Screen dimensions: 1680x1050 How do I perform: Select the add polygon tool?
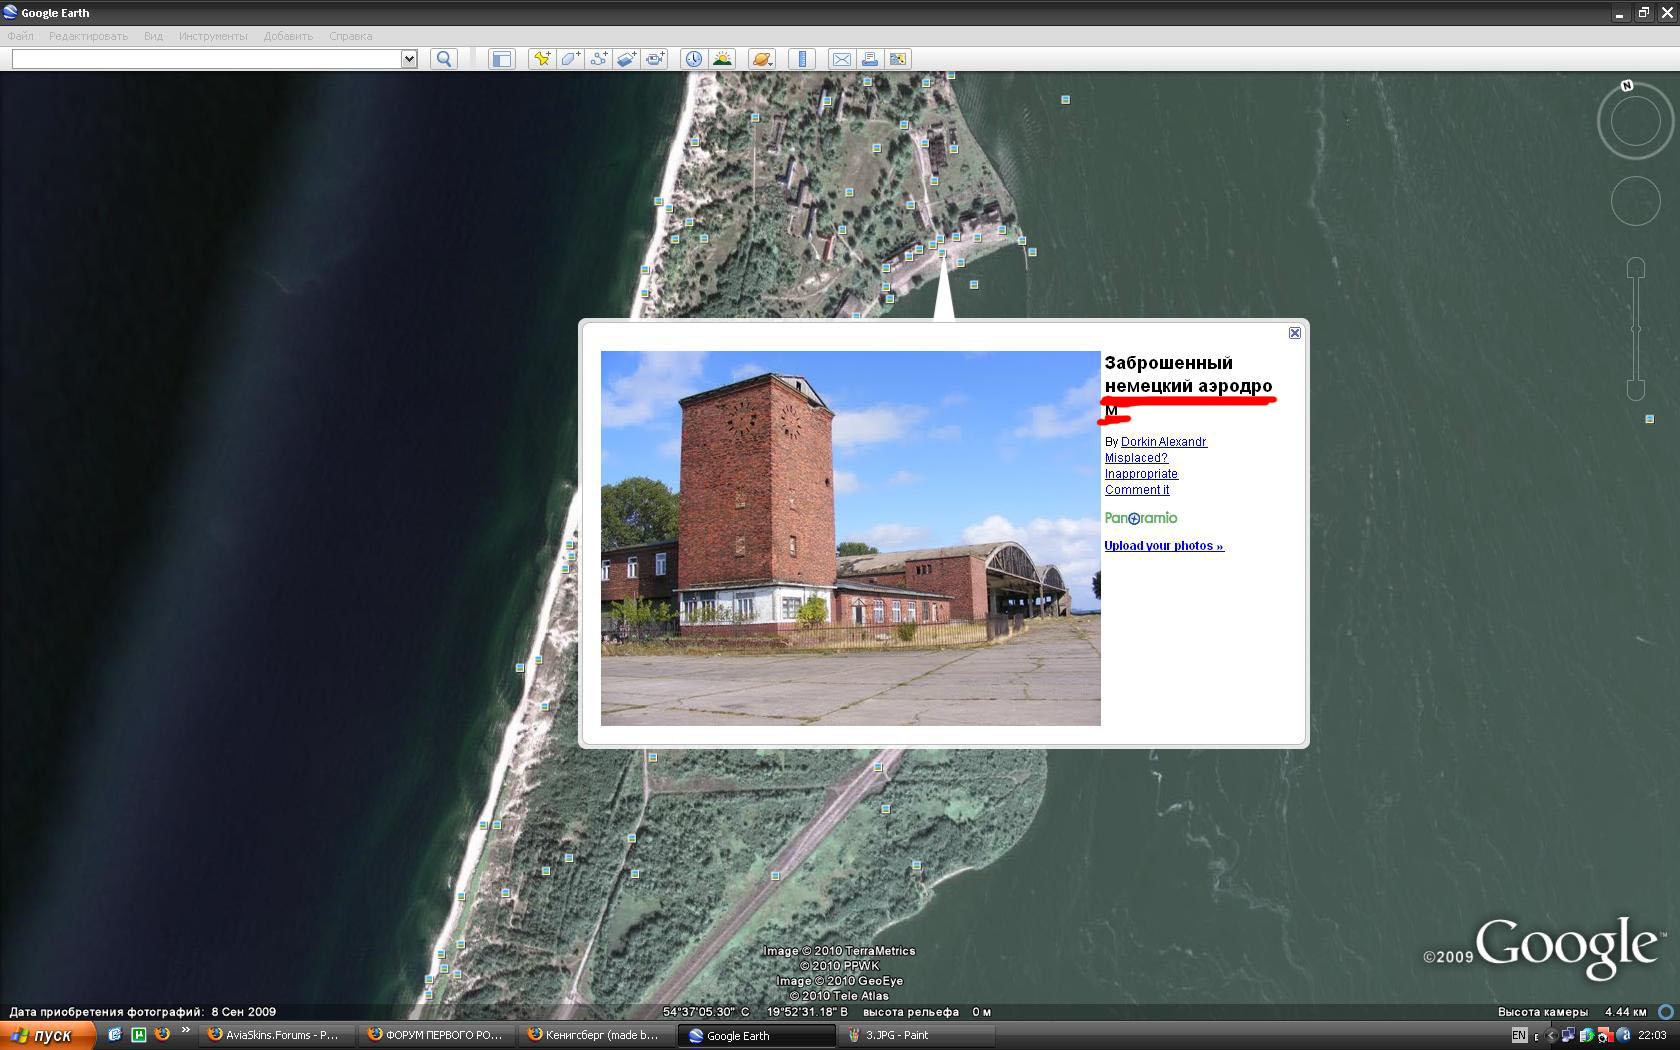(570, 59)
